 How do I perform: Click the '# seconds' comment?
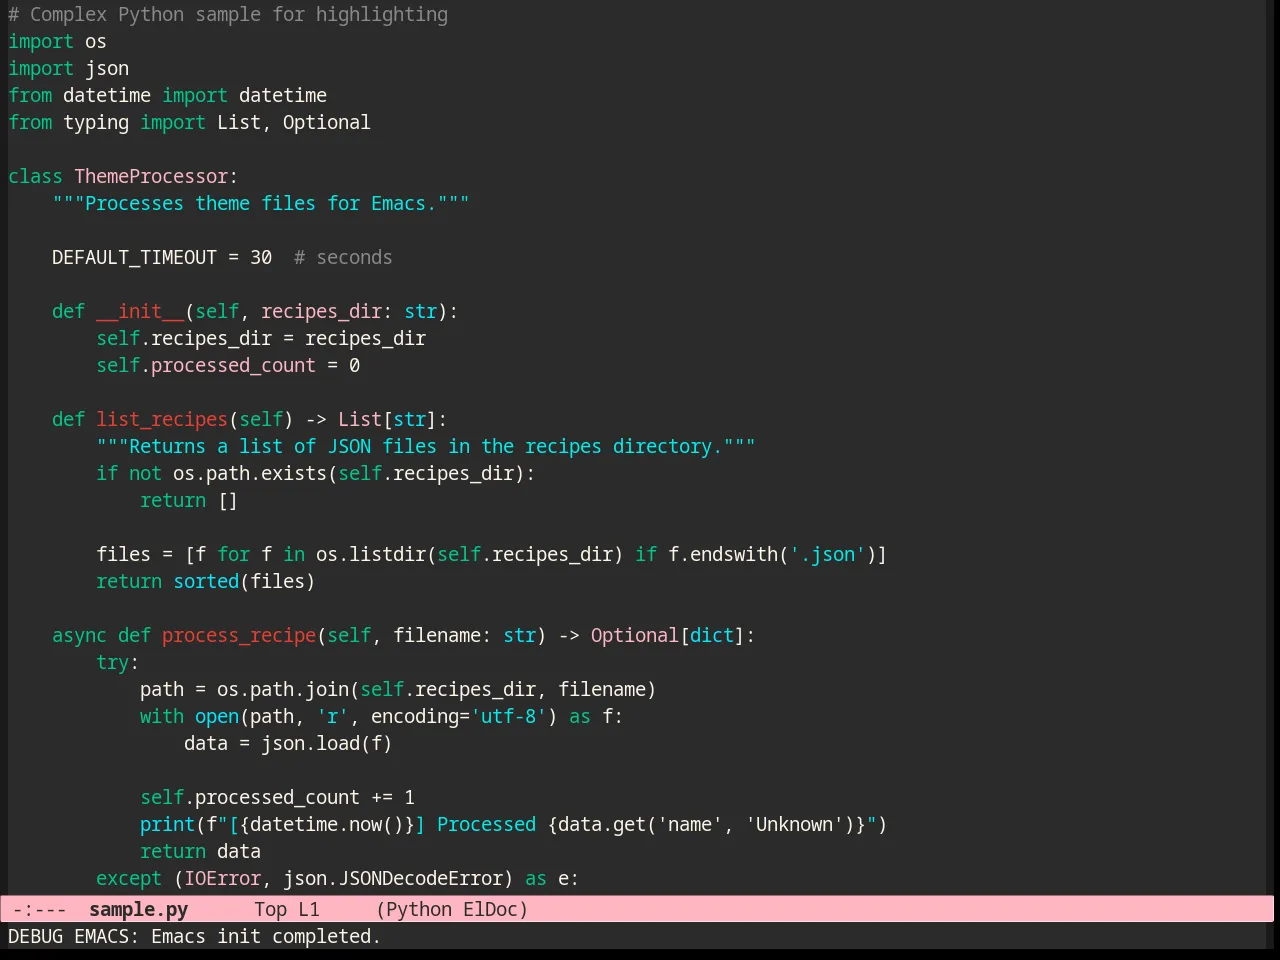tap(343, 257)
